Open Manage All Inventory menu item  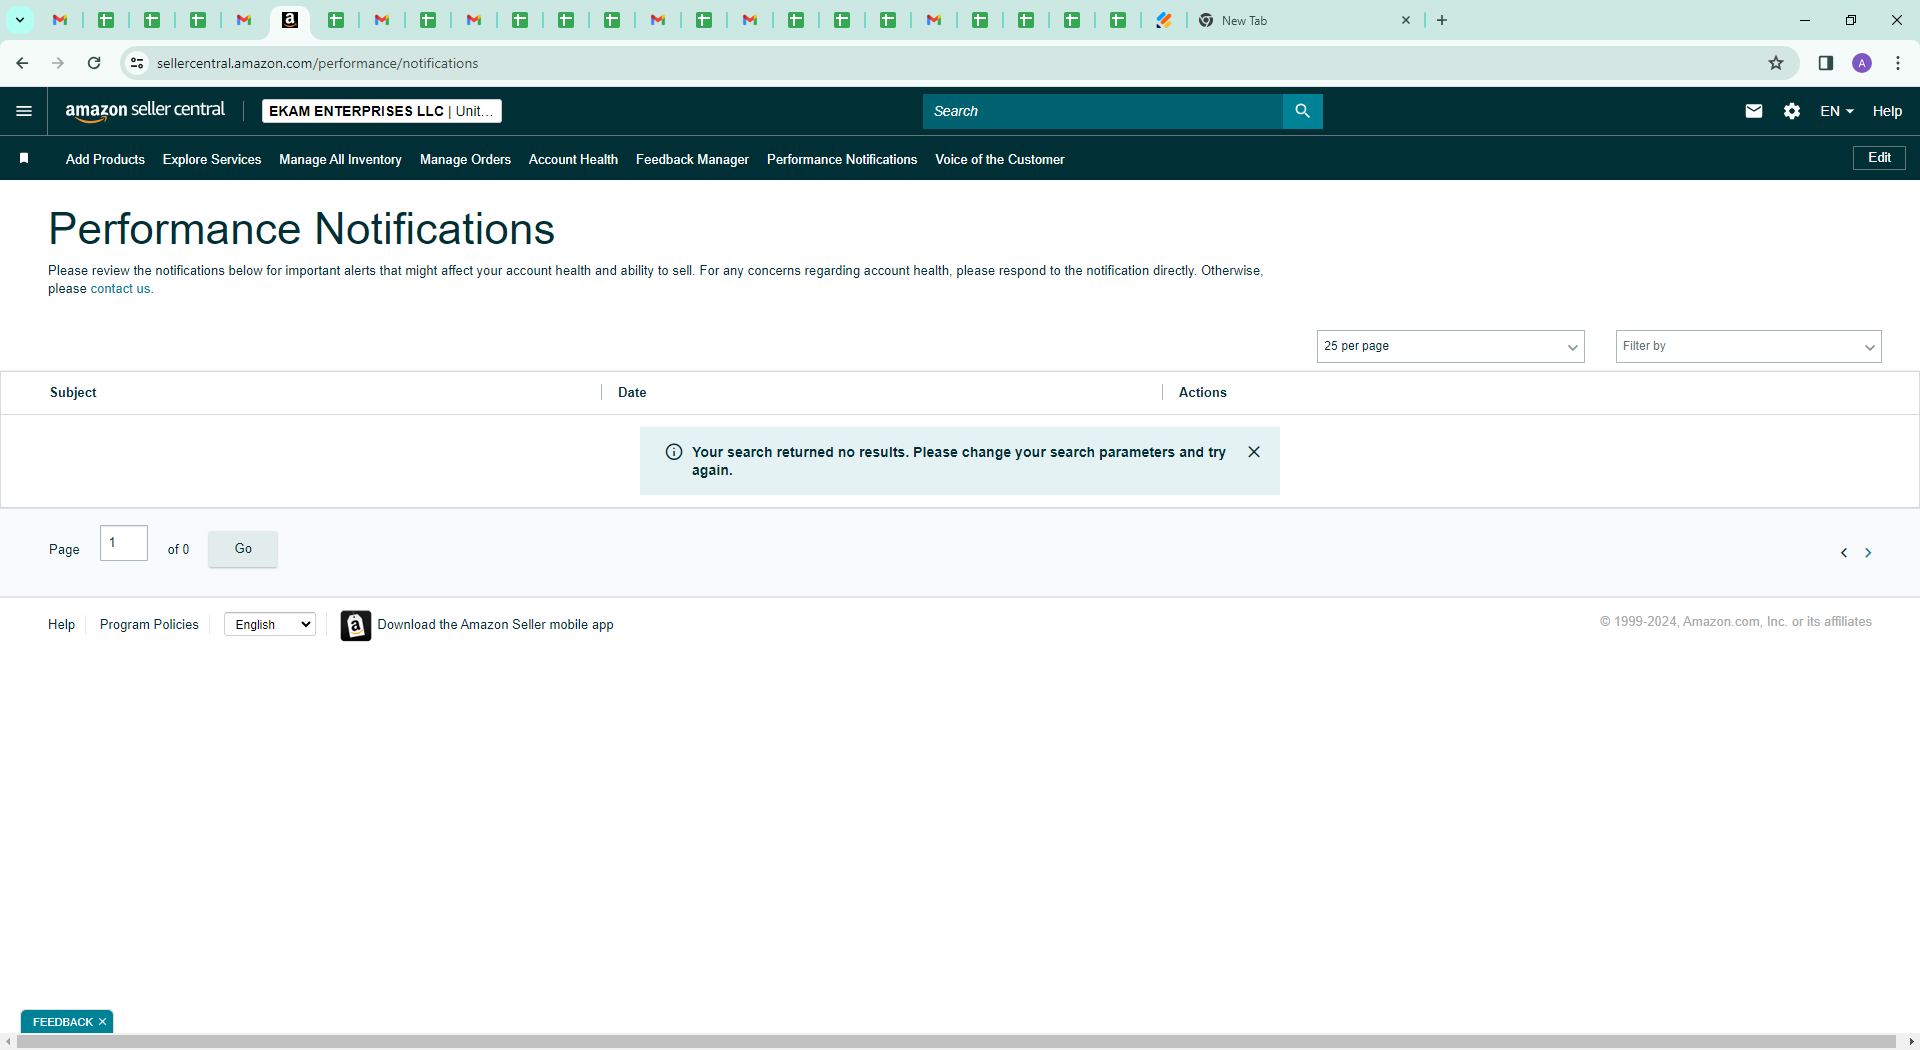[340, 159]
